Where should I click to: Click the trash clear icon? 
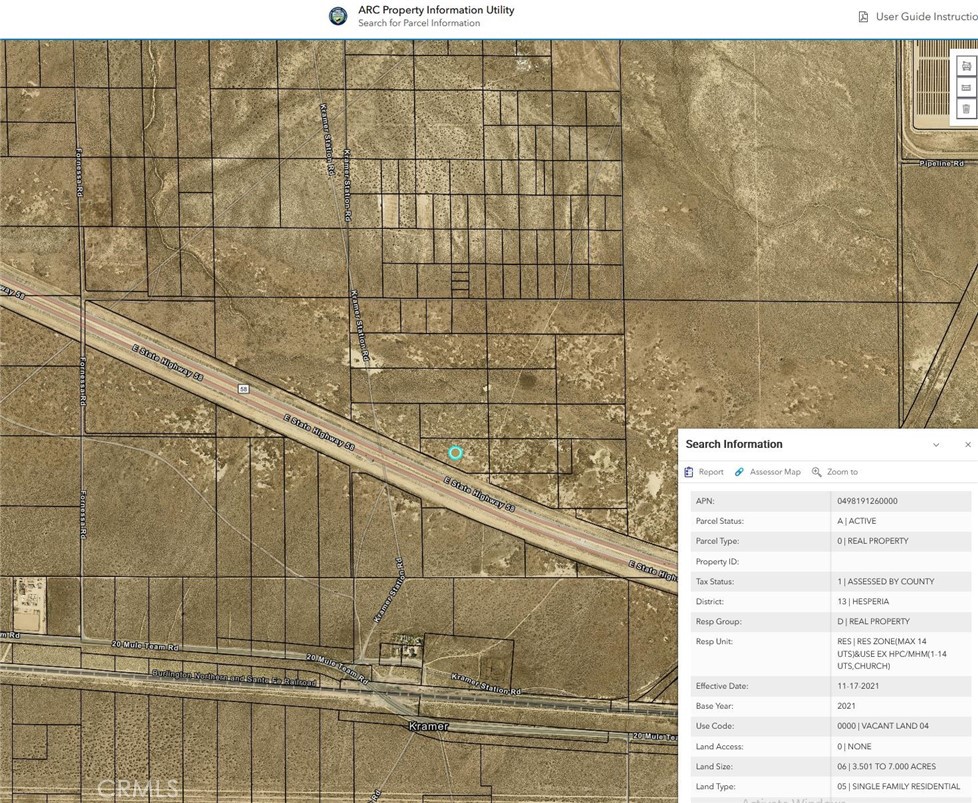965,108
